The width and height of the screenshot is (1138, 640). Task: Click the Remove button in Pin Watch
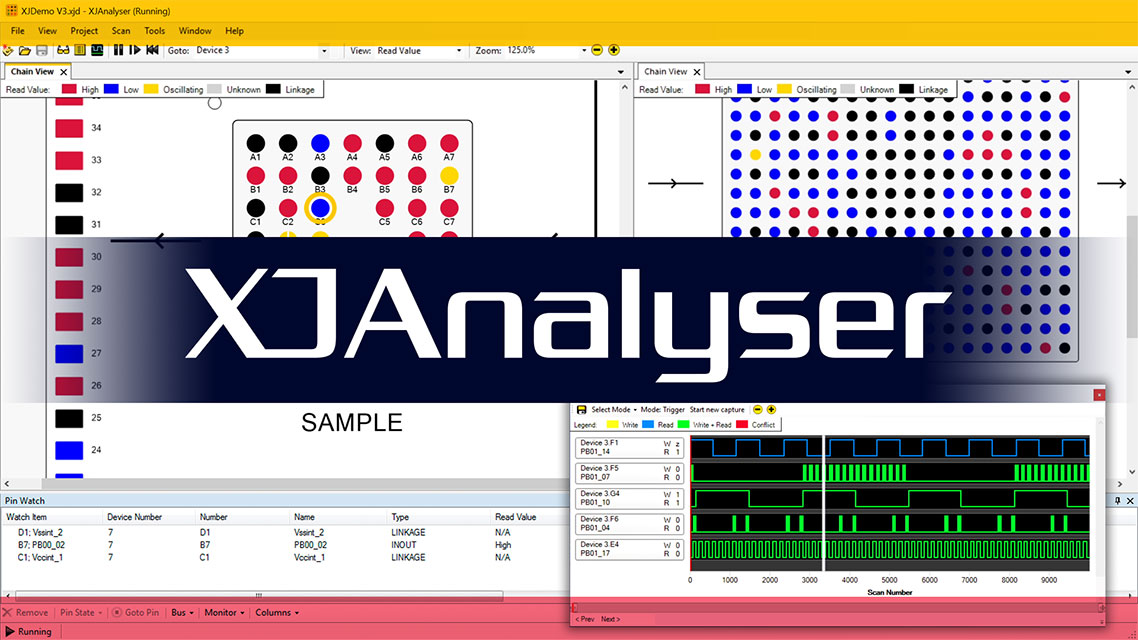[25, 612]
